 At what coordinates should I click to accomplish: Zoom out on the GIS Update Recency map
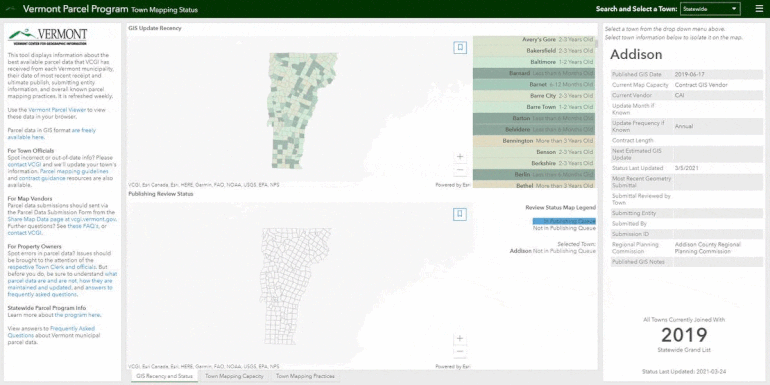pos(460,170)
